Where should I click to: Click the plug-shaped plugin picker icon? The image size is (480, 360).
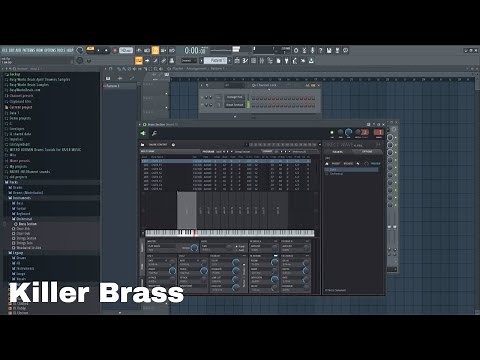click(286, 61)
